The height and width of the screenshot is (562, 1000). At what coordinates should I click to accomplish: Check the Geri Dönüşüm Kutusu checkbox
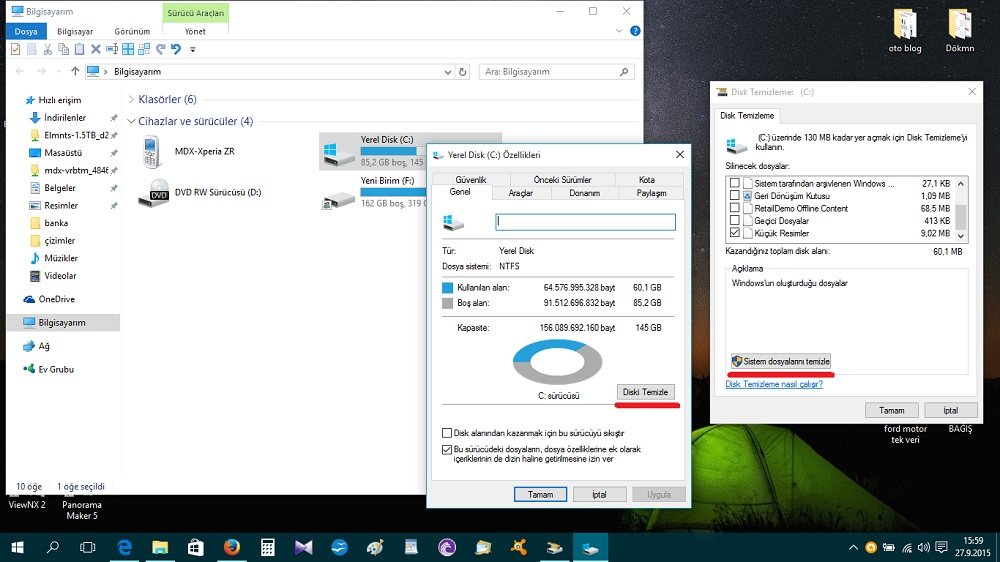click(735, 196)
